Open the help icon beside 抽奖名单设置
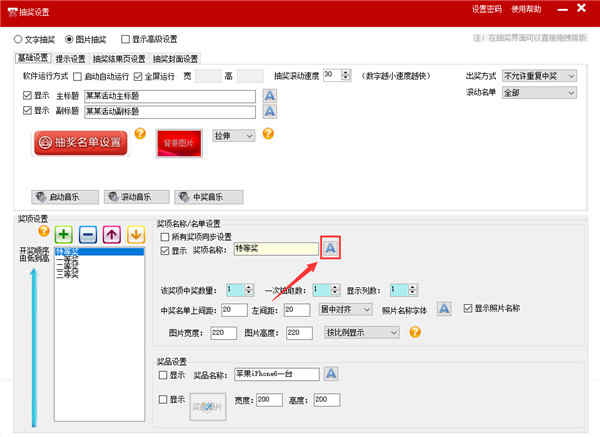 tap(140, 133)
